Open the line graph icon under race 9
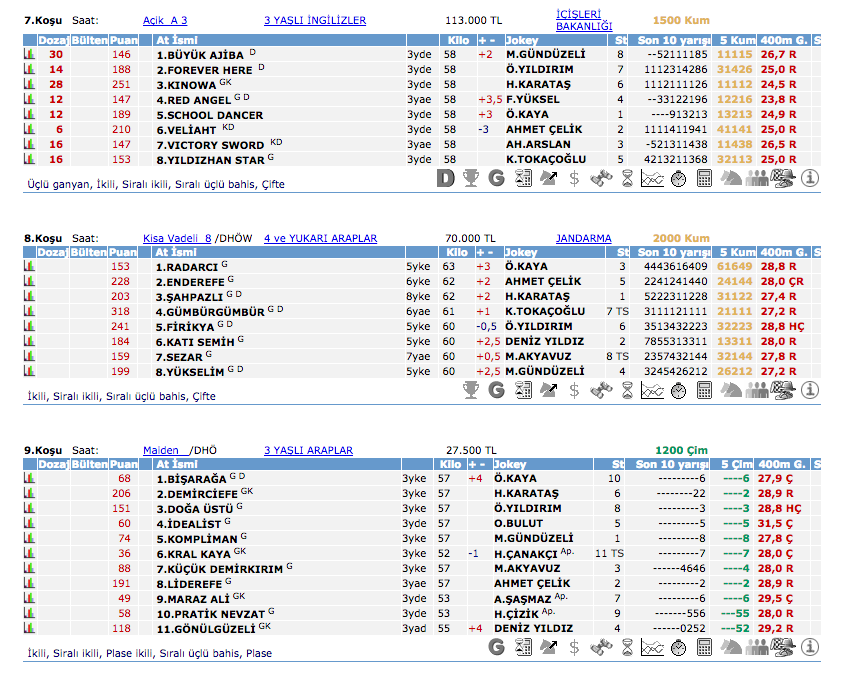 (x=652, y=647)
